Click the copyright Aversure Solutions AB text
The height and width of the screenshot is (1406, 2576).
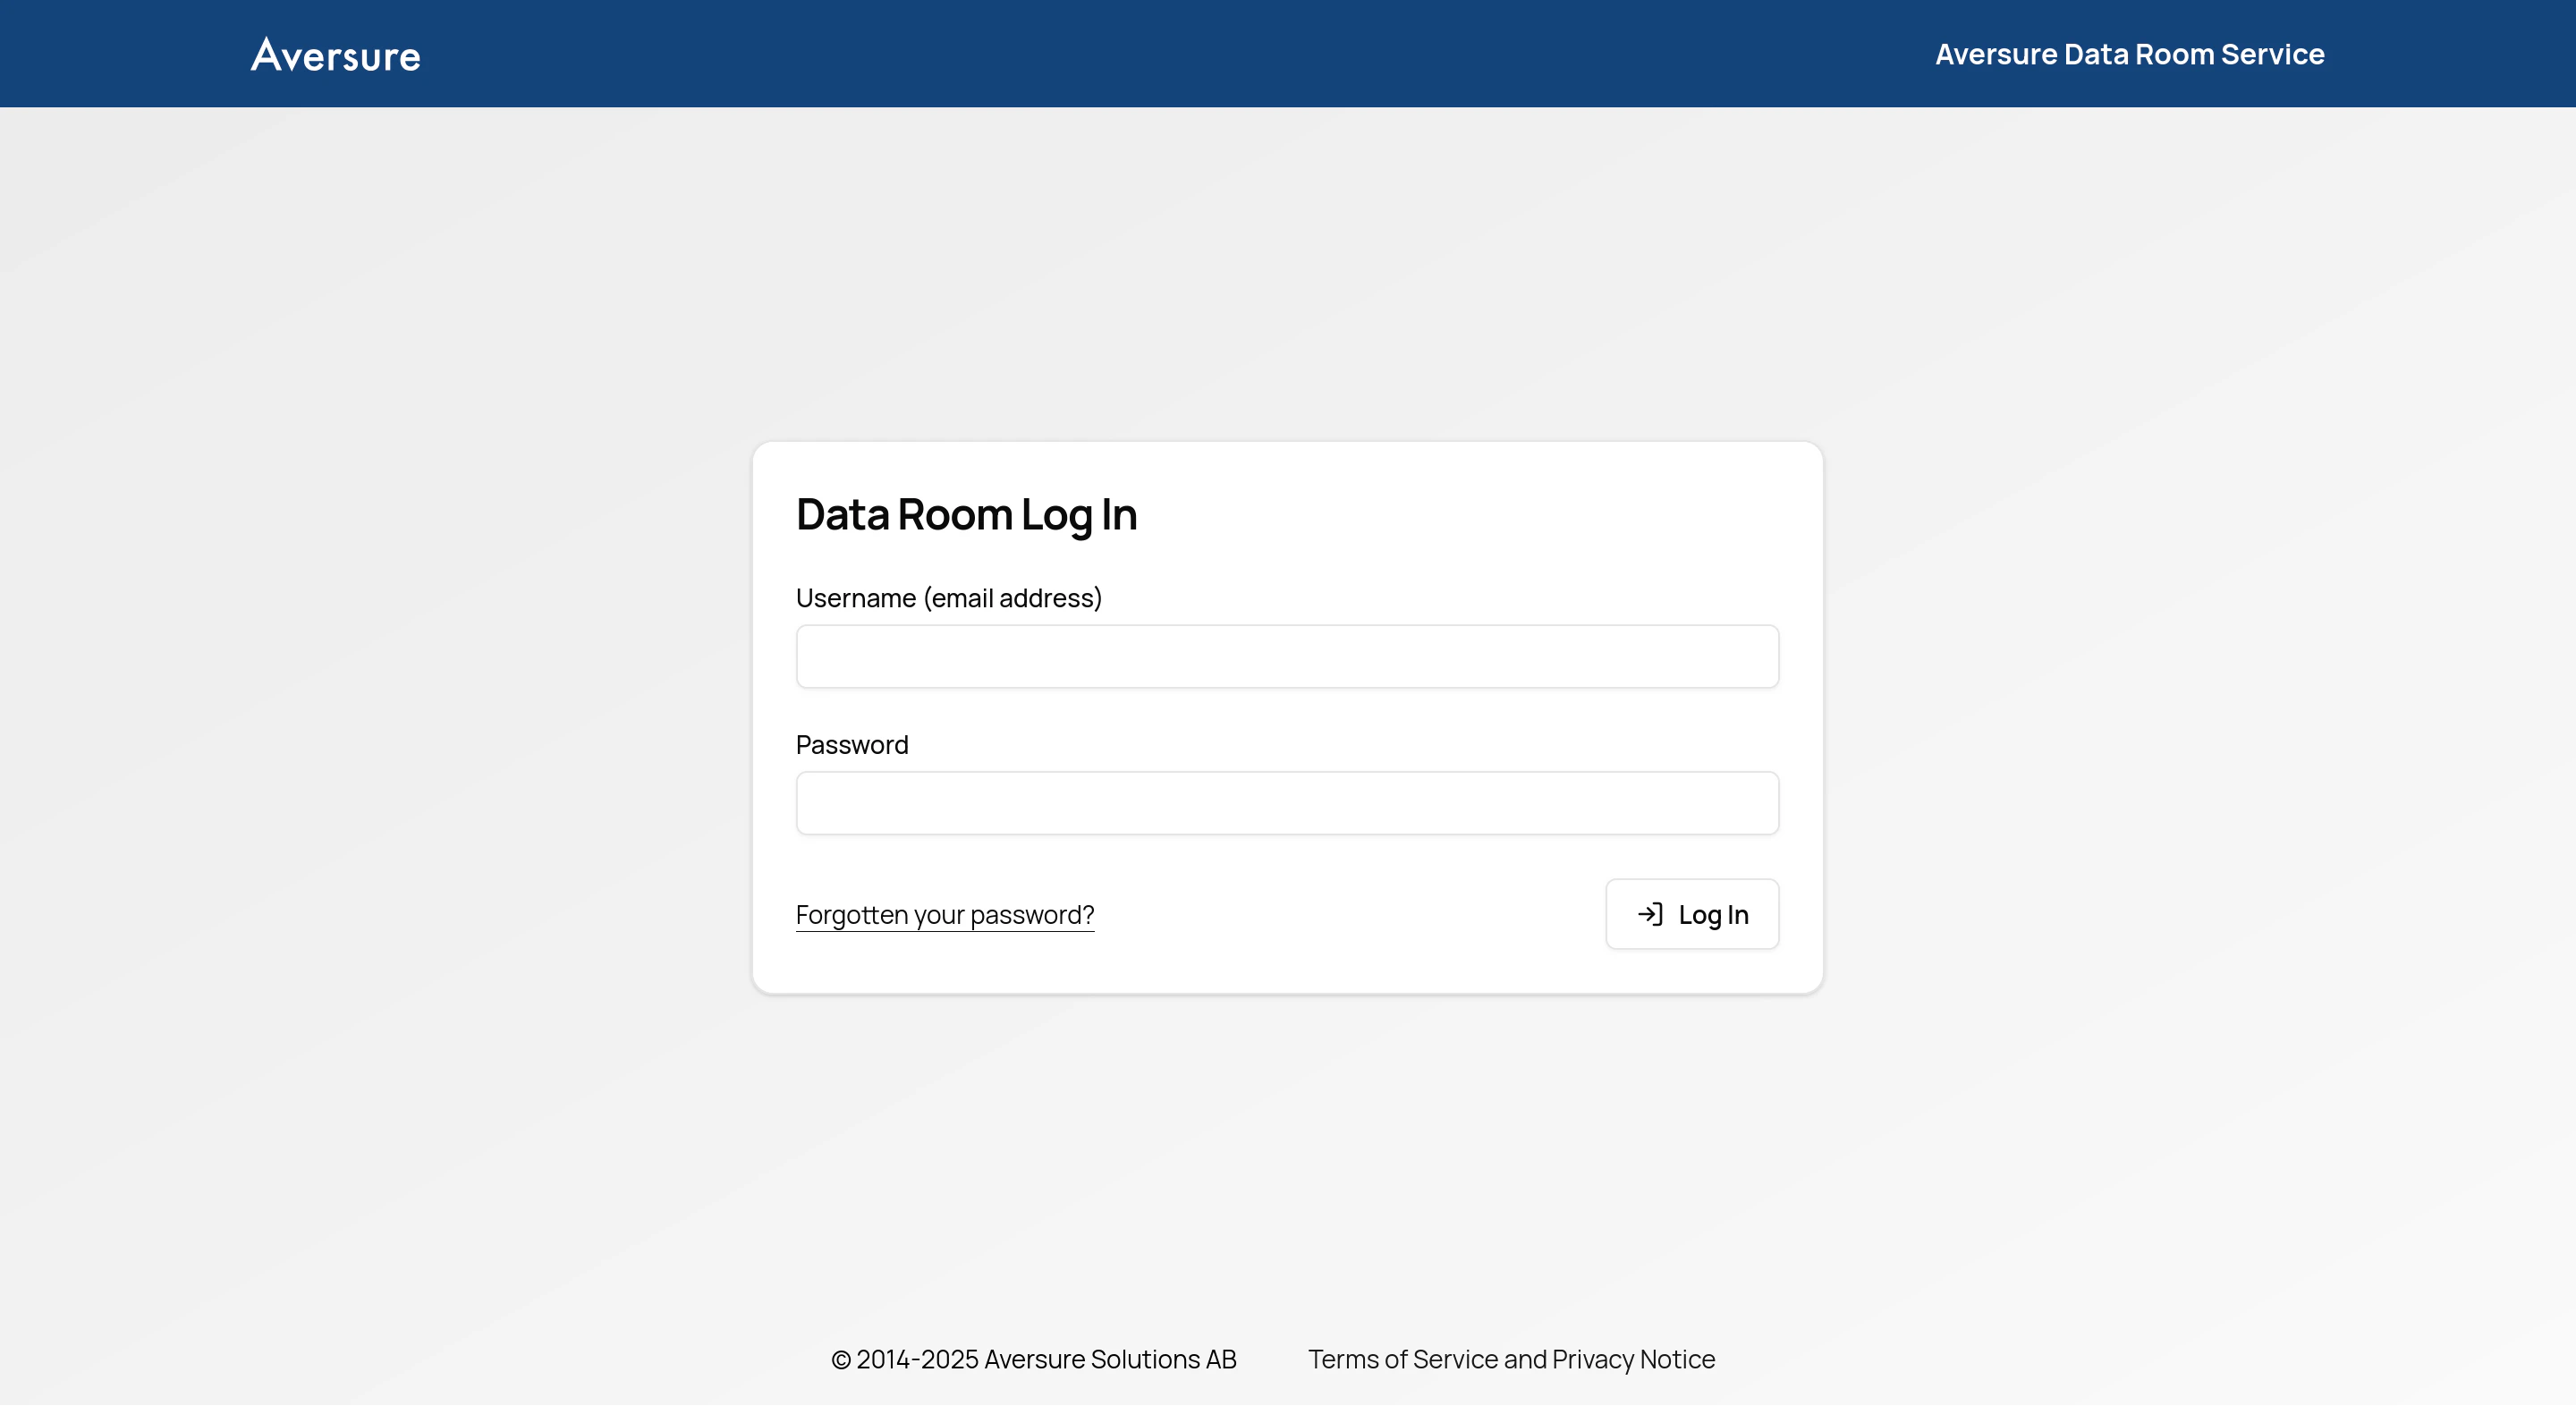pos(1034,1358)
